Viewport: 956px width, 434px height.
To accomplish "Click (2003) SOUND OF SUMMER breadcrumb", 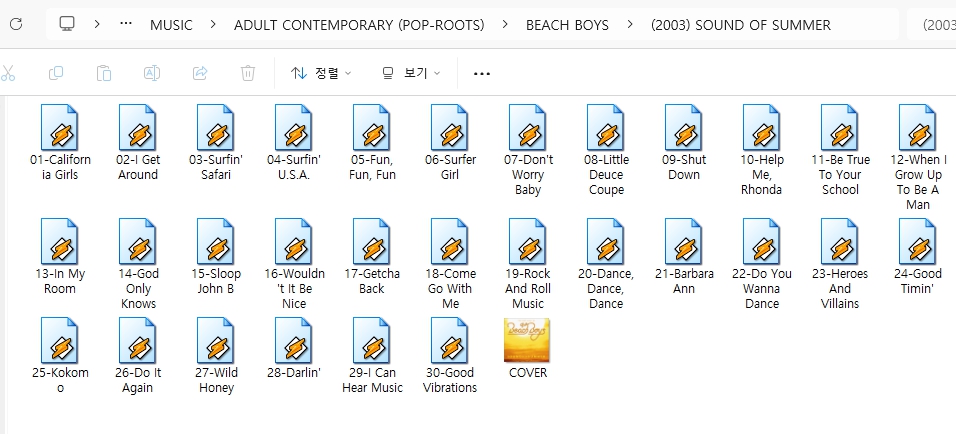I will coord(740,25).
